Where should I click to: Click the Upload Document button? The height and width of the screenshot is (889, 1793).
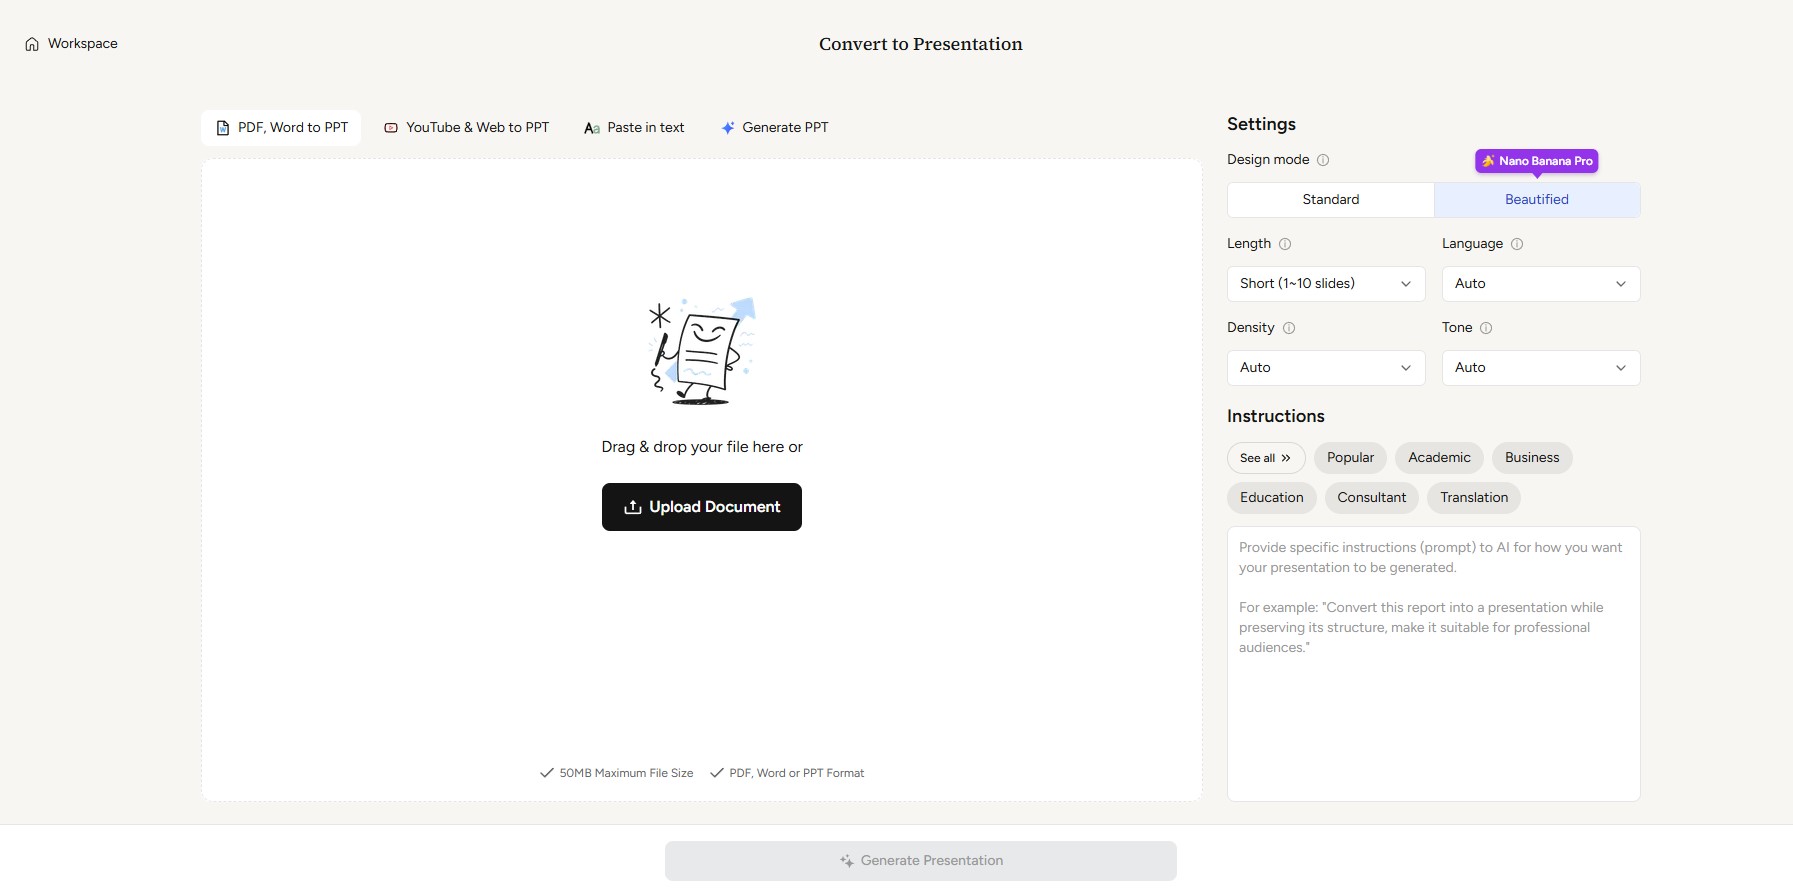tap(702, 507)
